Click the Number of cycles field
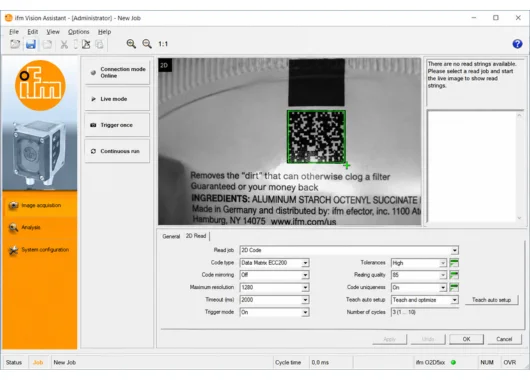Viewport: 530px width, 380px height. [x=425, y=312]
